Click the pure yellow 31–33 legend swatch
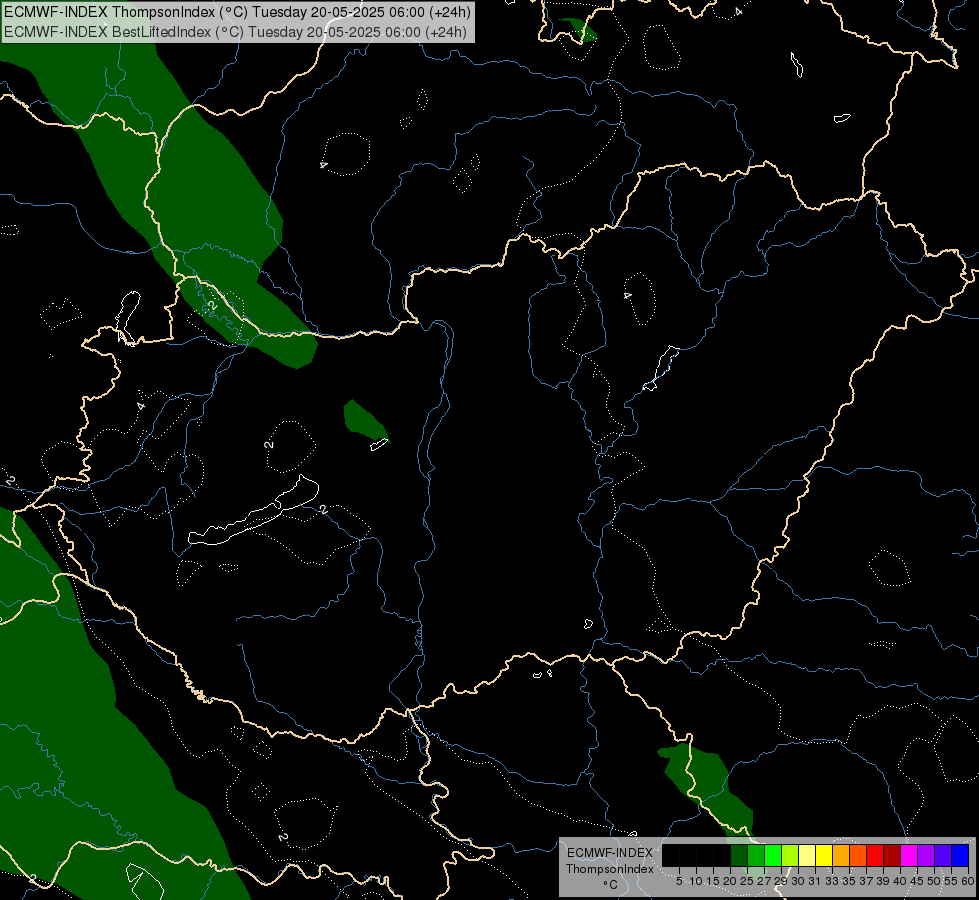979x900 pixels. click(824, 855)
